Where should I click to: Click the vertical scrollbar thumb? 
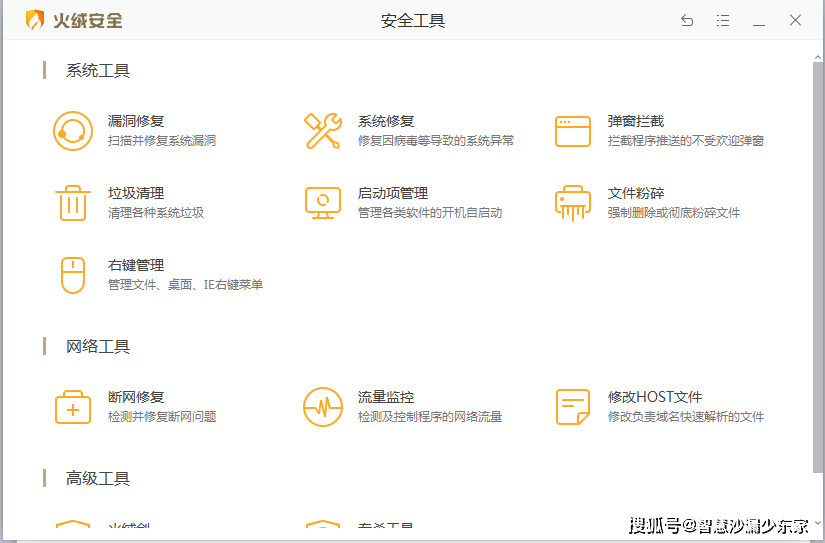(x=818, y=267)
